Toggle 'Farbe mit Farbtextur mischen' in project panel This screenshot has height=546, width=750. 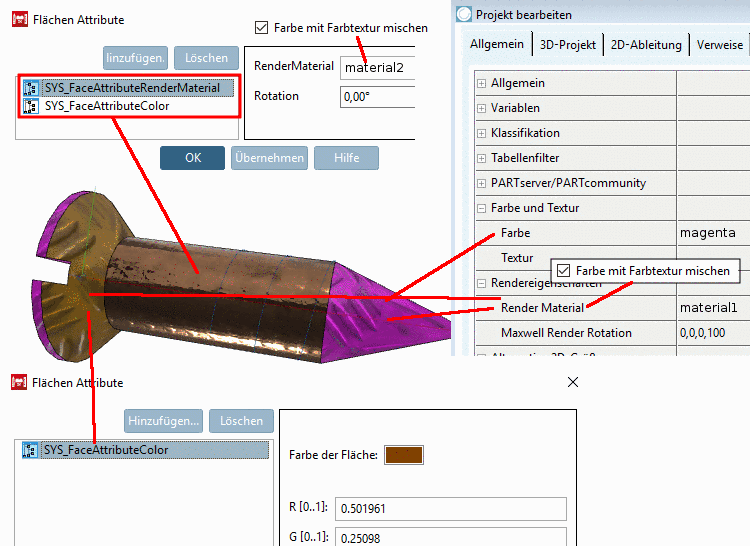pyautogui.click(x=563, y=271)
